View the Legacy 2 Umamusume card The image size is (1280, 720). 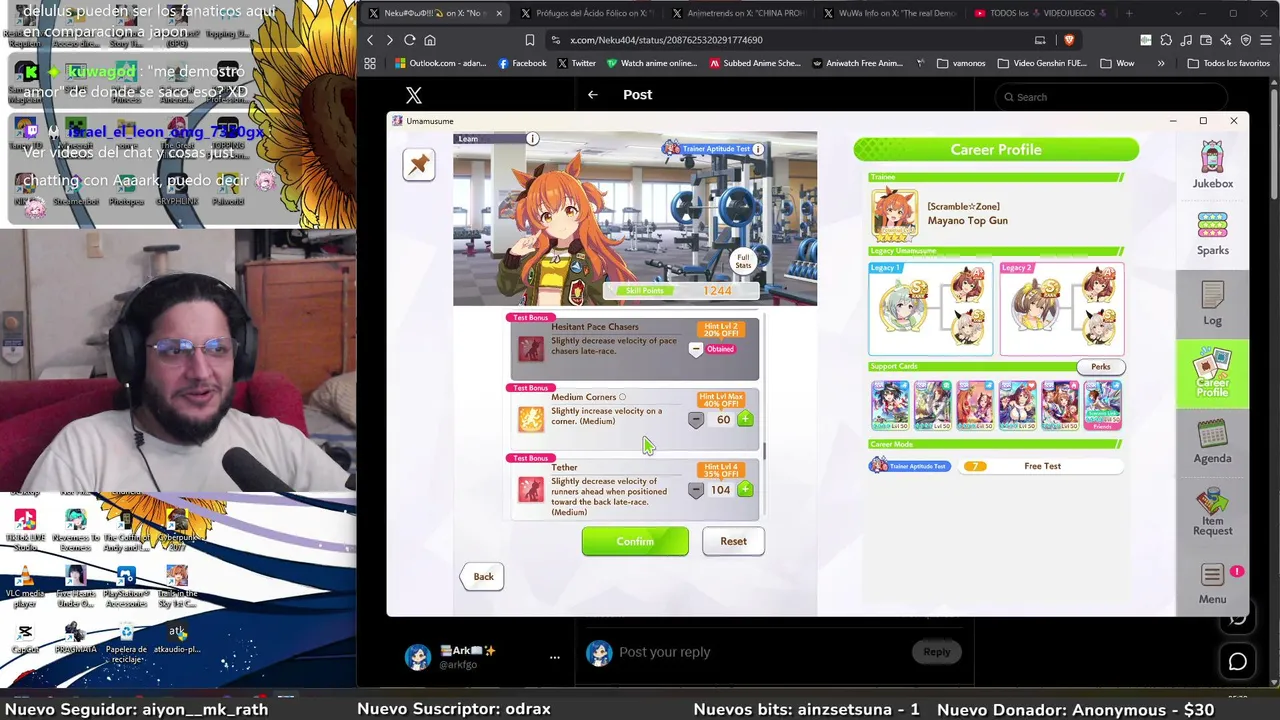[x=1062, y=308]
